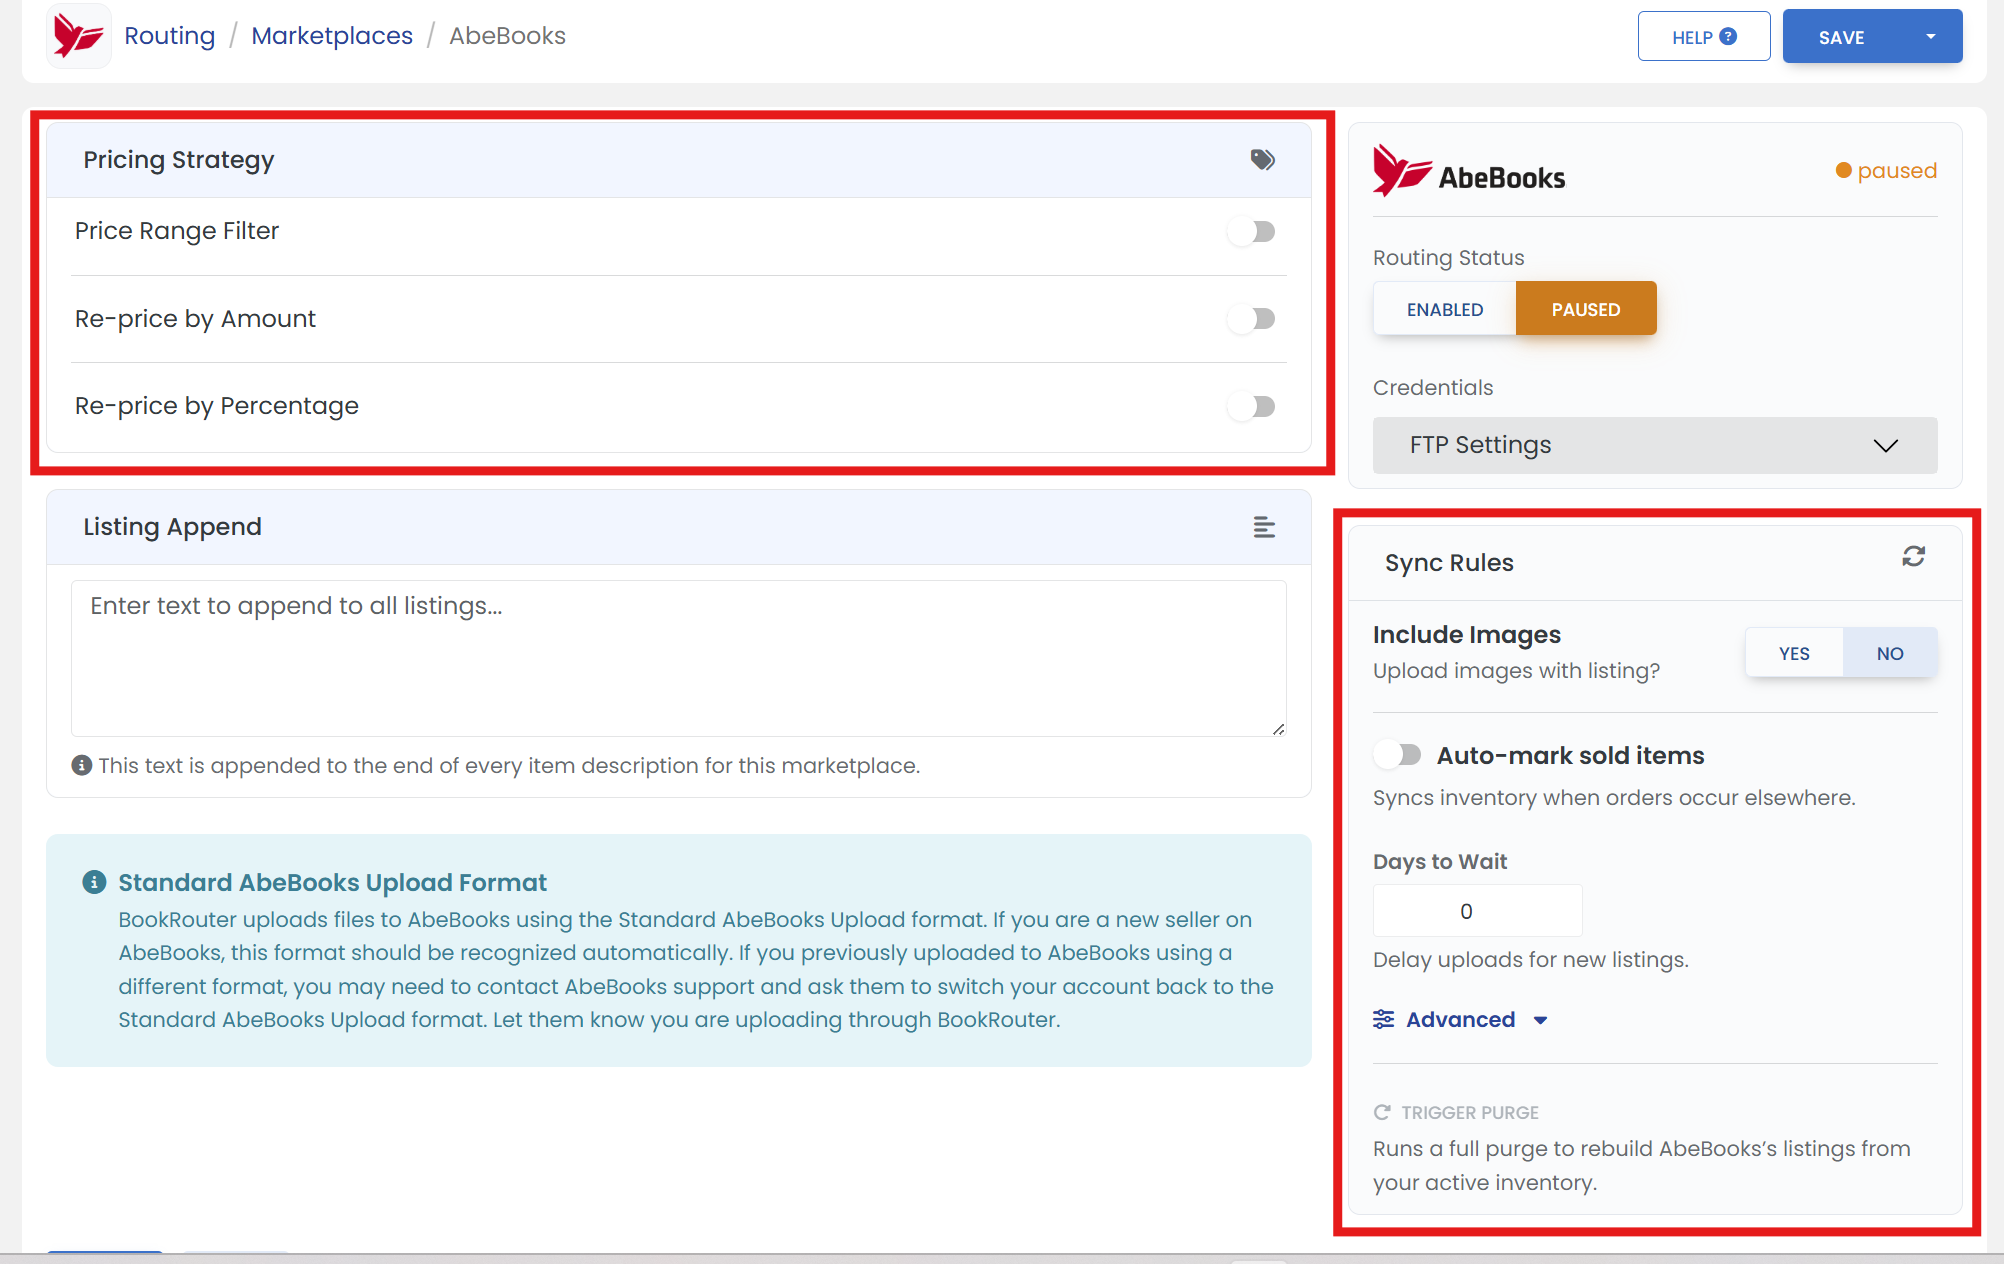Viewport: 2004px width, 1264px height.
Task: Click the BookRouter bird logo in header
Action: click(78, 36)
